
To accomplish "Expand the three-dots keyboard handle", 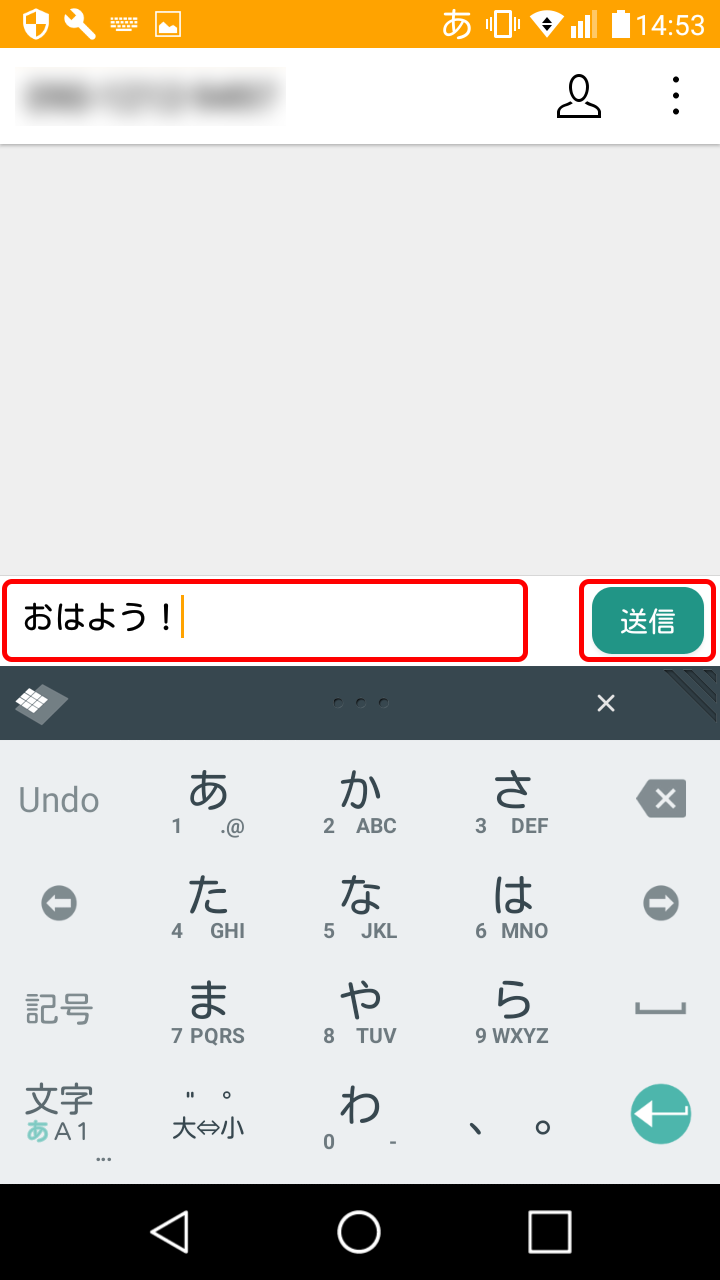I will coord(360,703).
